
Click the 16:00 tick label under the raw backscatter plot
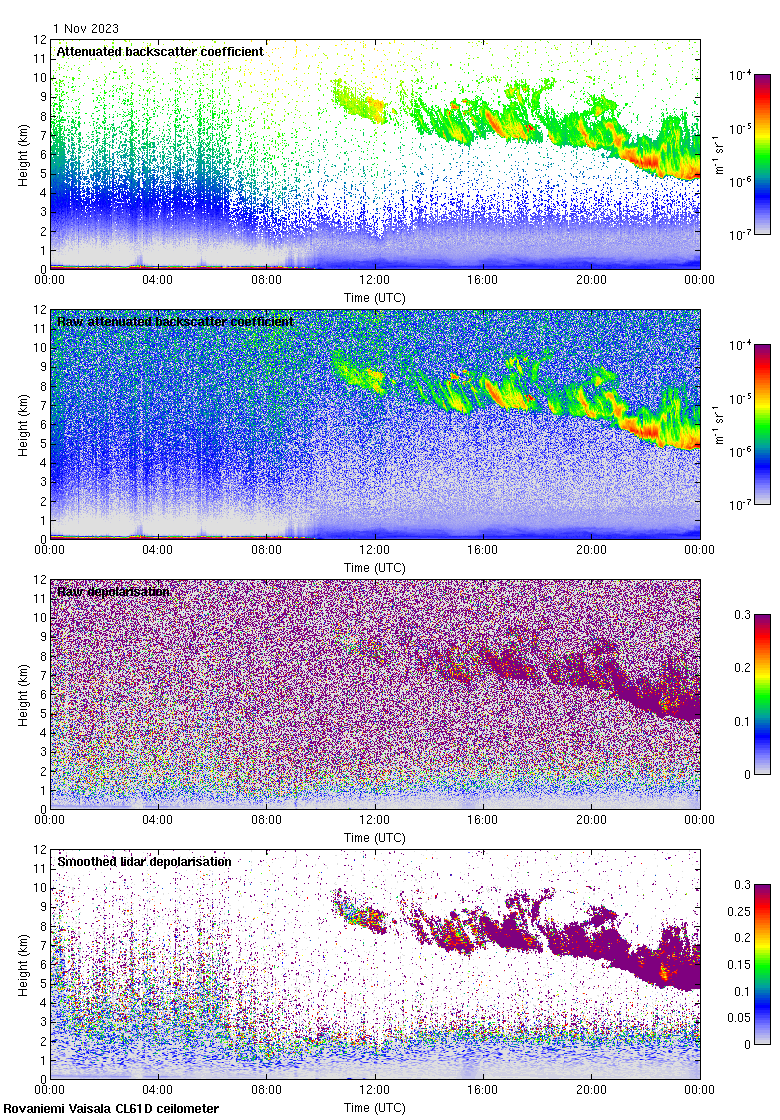(483, 550)
